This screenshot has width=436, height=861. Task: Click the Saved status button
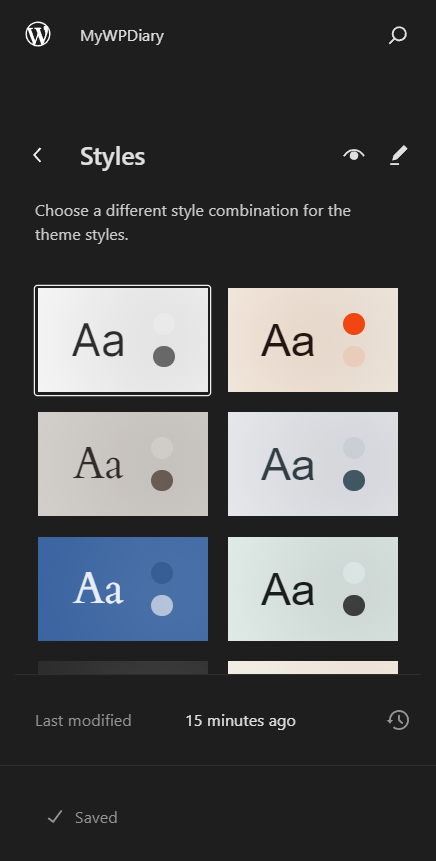(82, 817)
